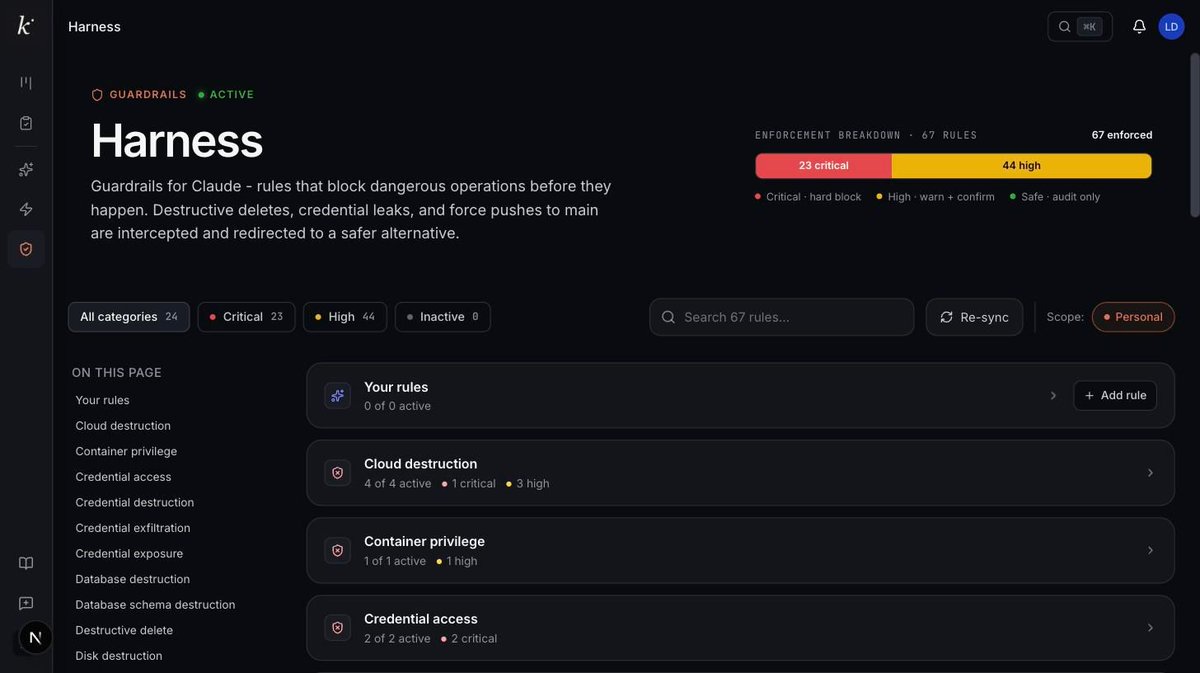Image resolution: width=1200 pixels, height=673 pixels.
Task: Click the red critical segment of enforcement bar
Action: click(x=823, y=166)
